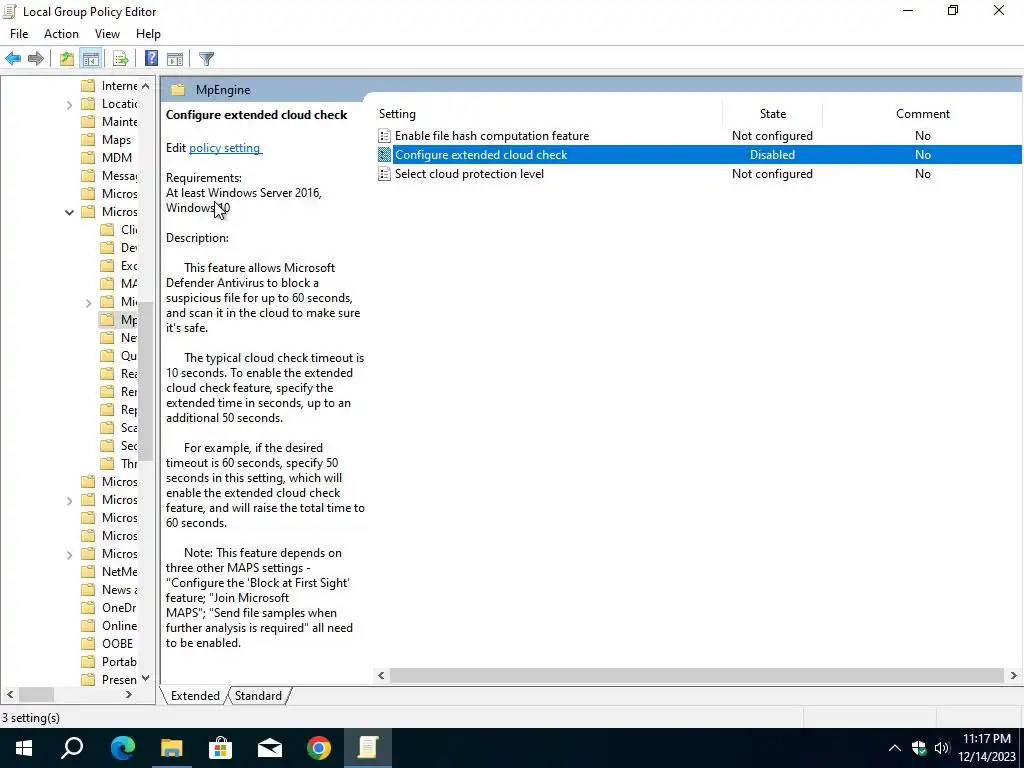
Task: Open the Help menu
Action: [x=148, y=34]
